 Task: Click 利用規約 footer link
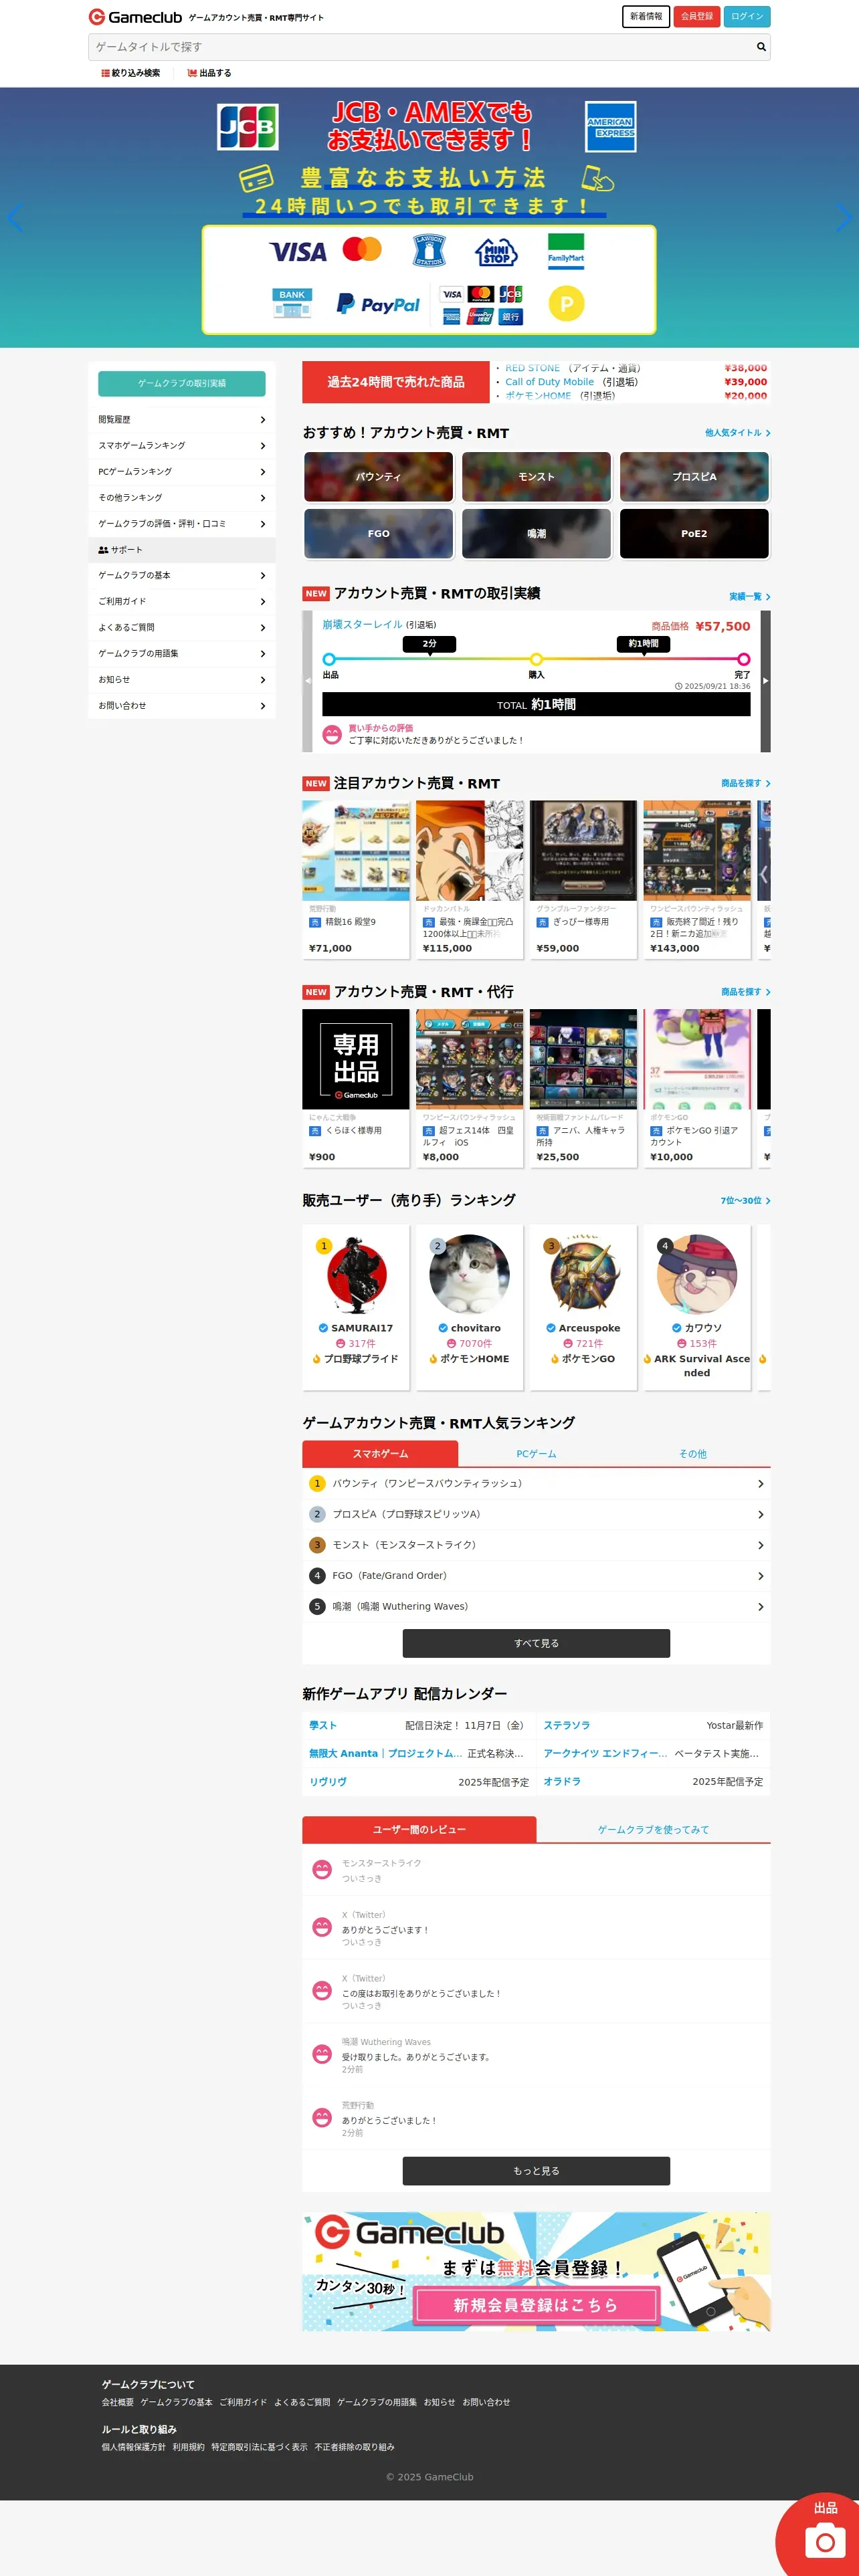click(x=188, y=2447)
